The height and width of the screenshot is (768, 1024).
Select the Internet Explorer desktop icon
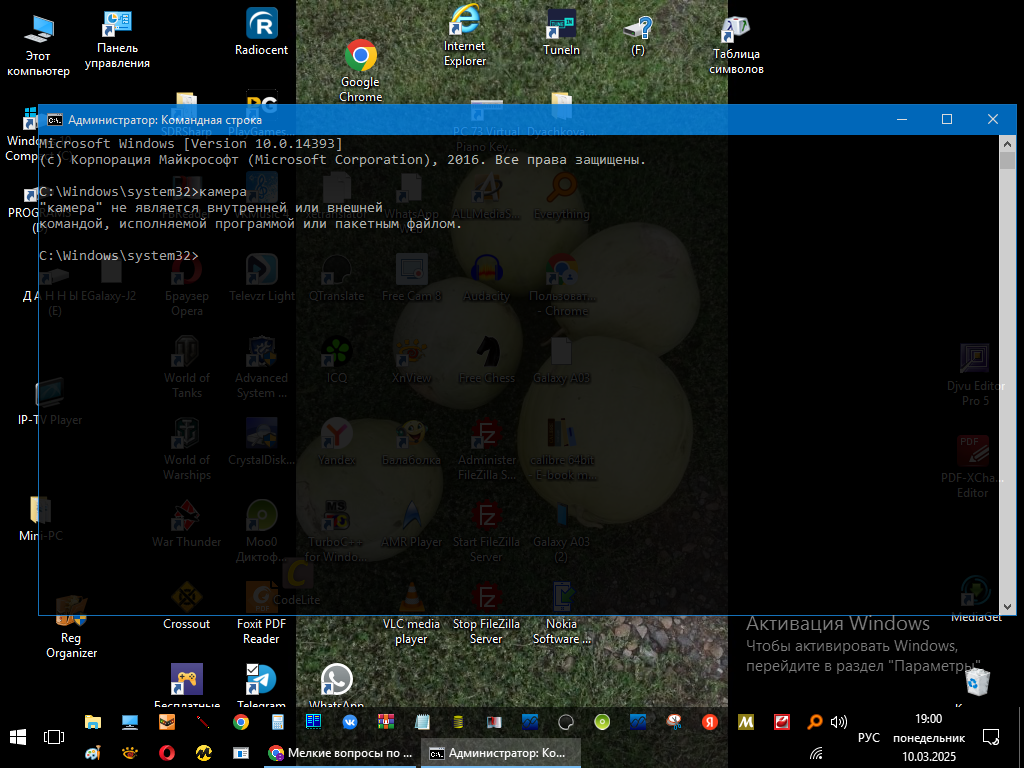click(x=464, y=36)
